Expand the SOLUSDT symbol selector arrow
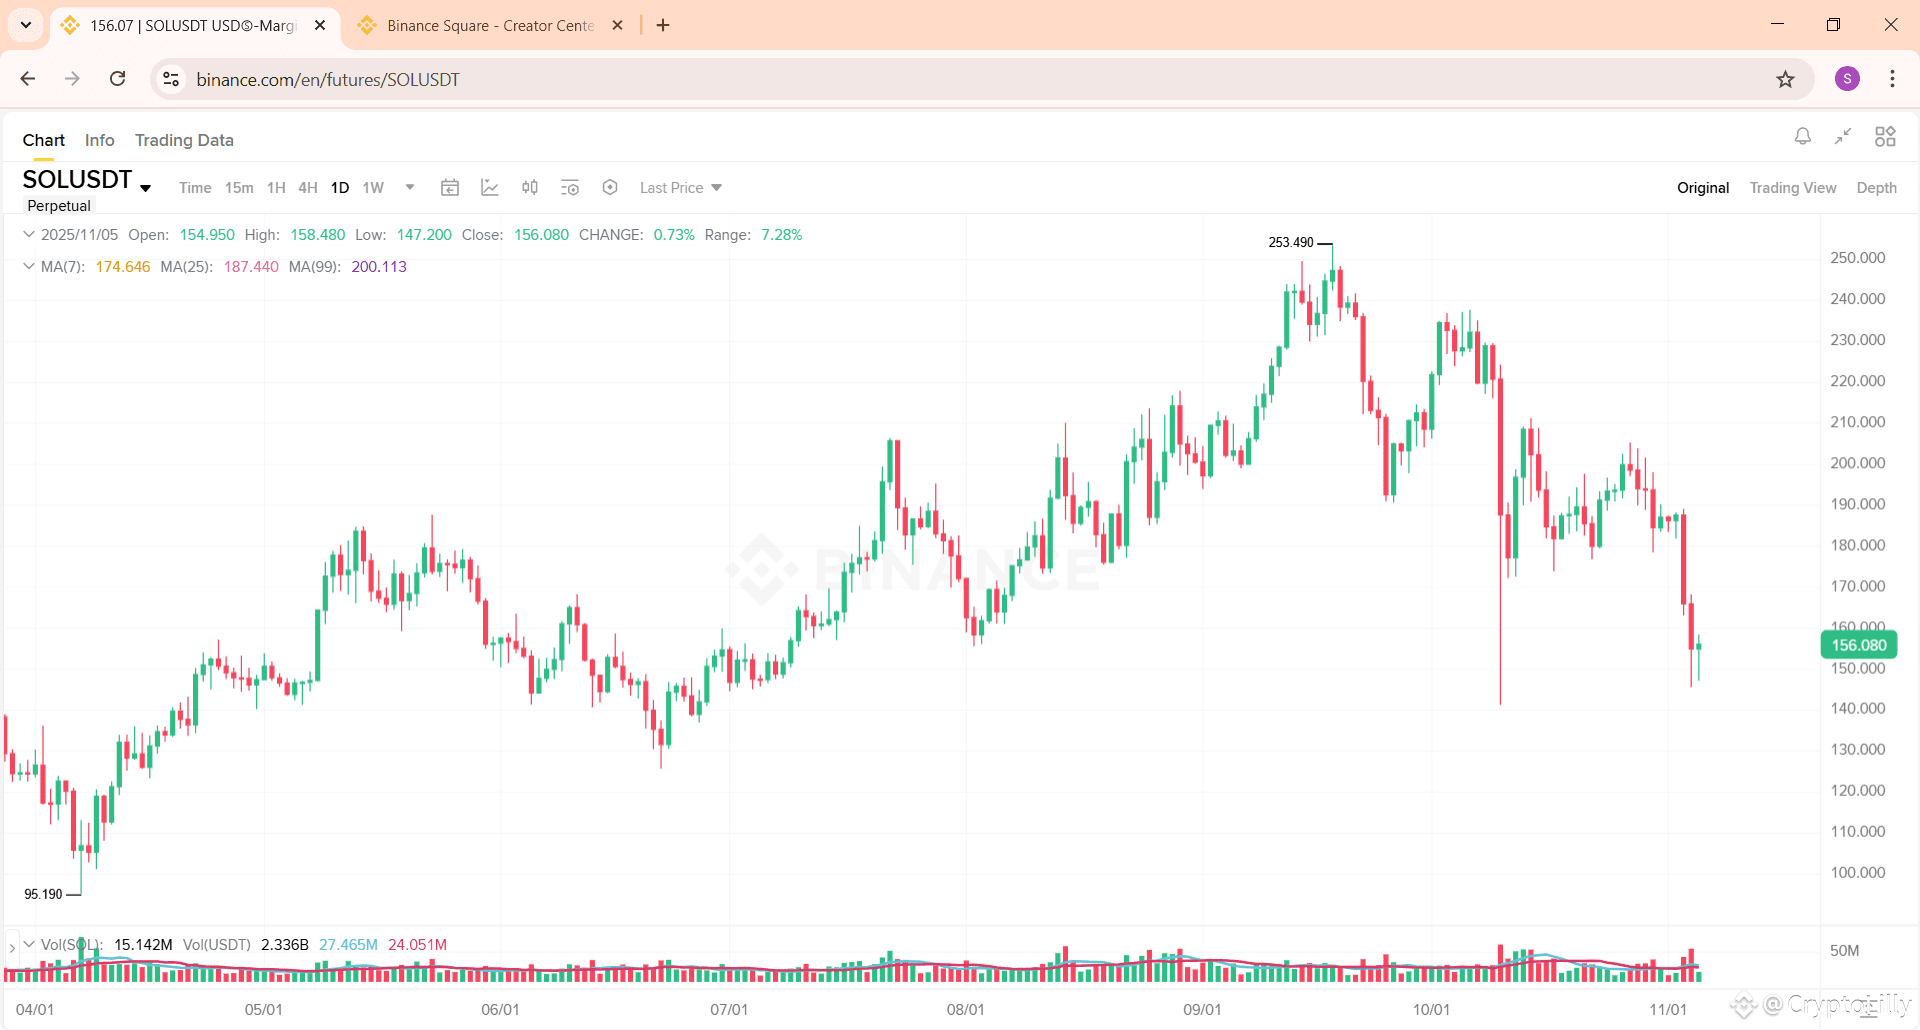This screenshot has height=1030, width=1920. pos(146,187)
